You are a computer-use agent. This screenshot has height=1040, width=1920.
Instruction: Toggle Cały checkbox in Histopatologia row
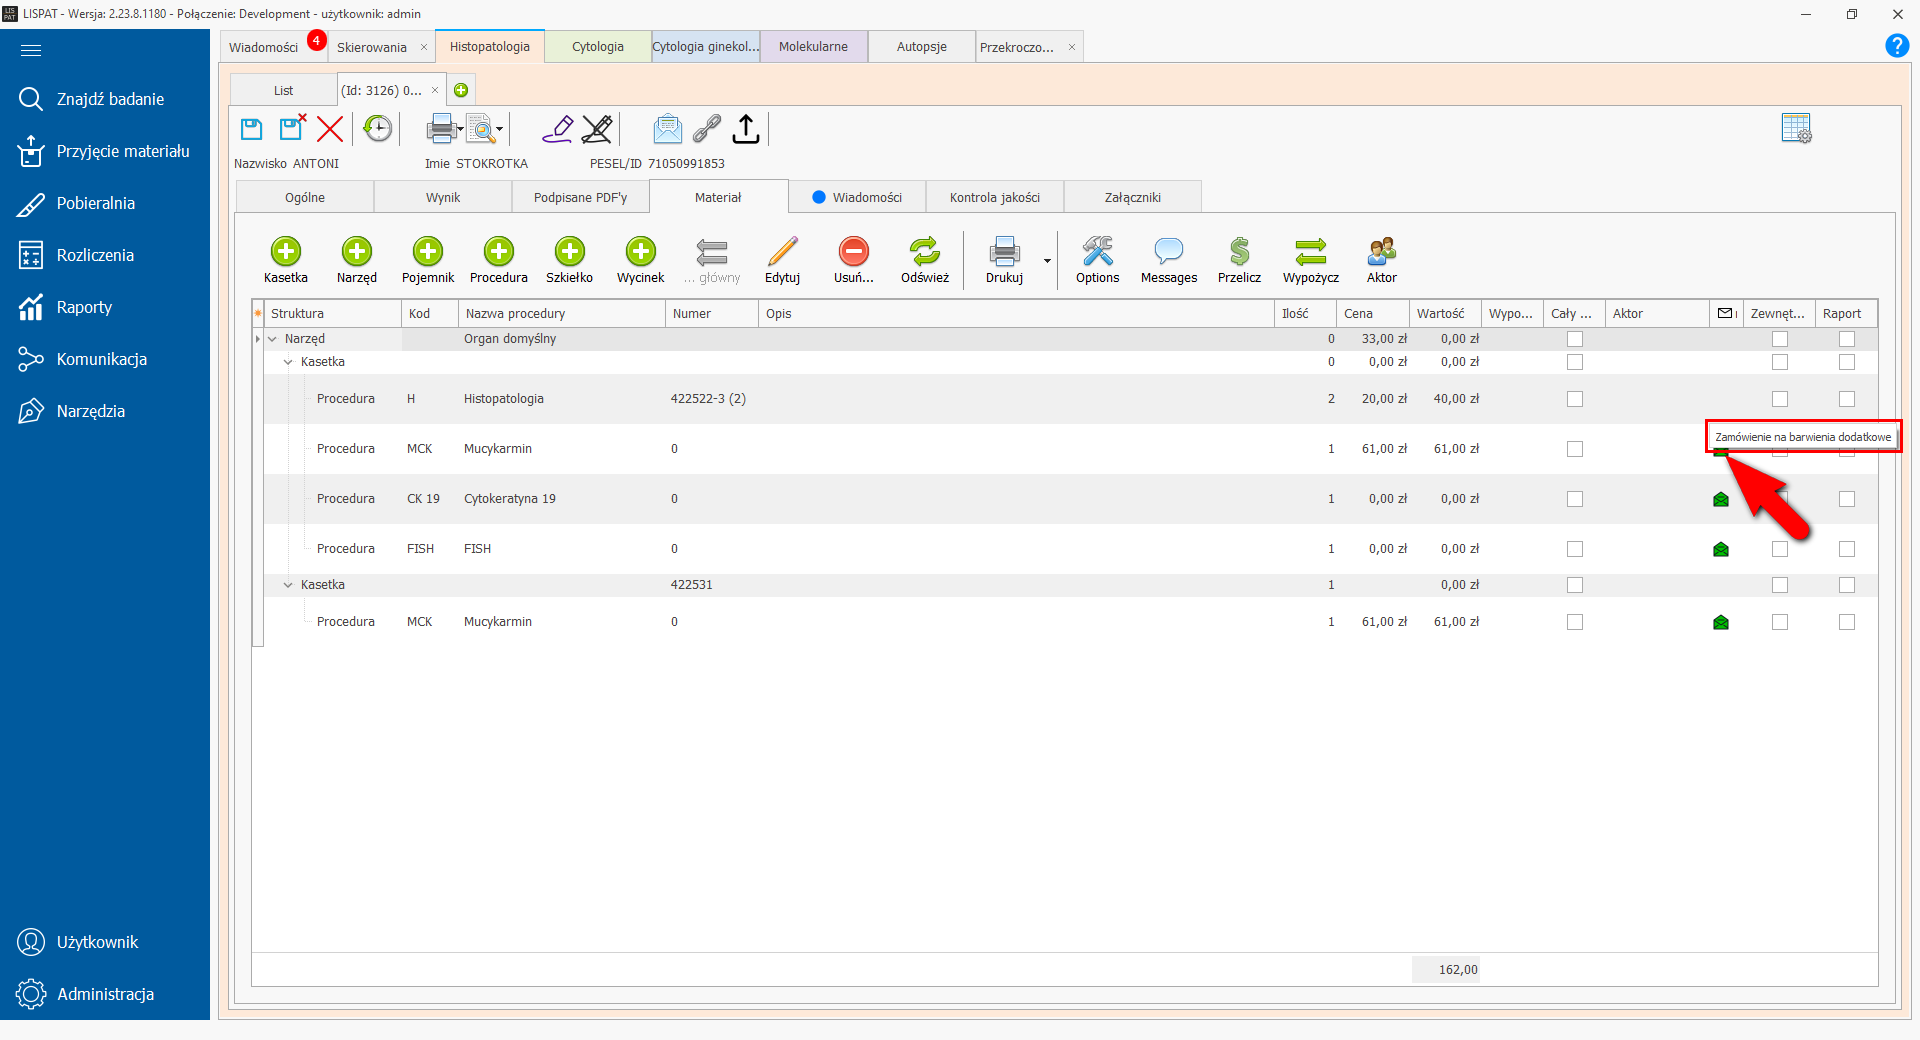tap(1575, 399)
